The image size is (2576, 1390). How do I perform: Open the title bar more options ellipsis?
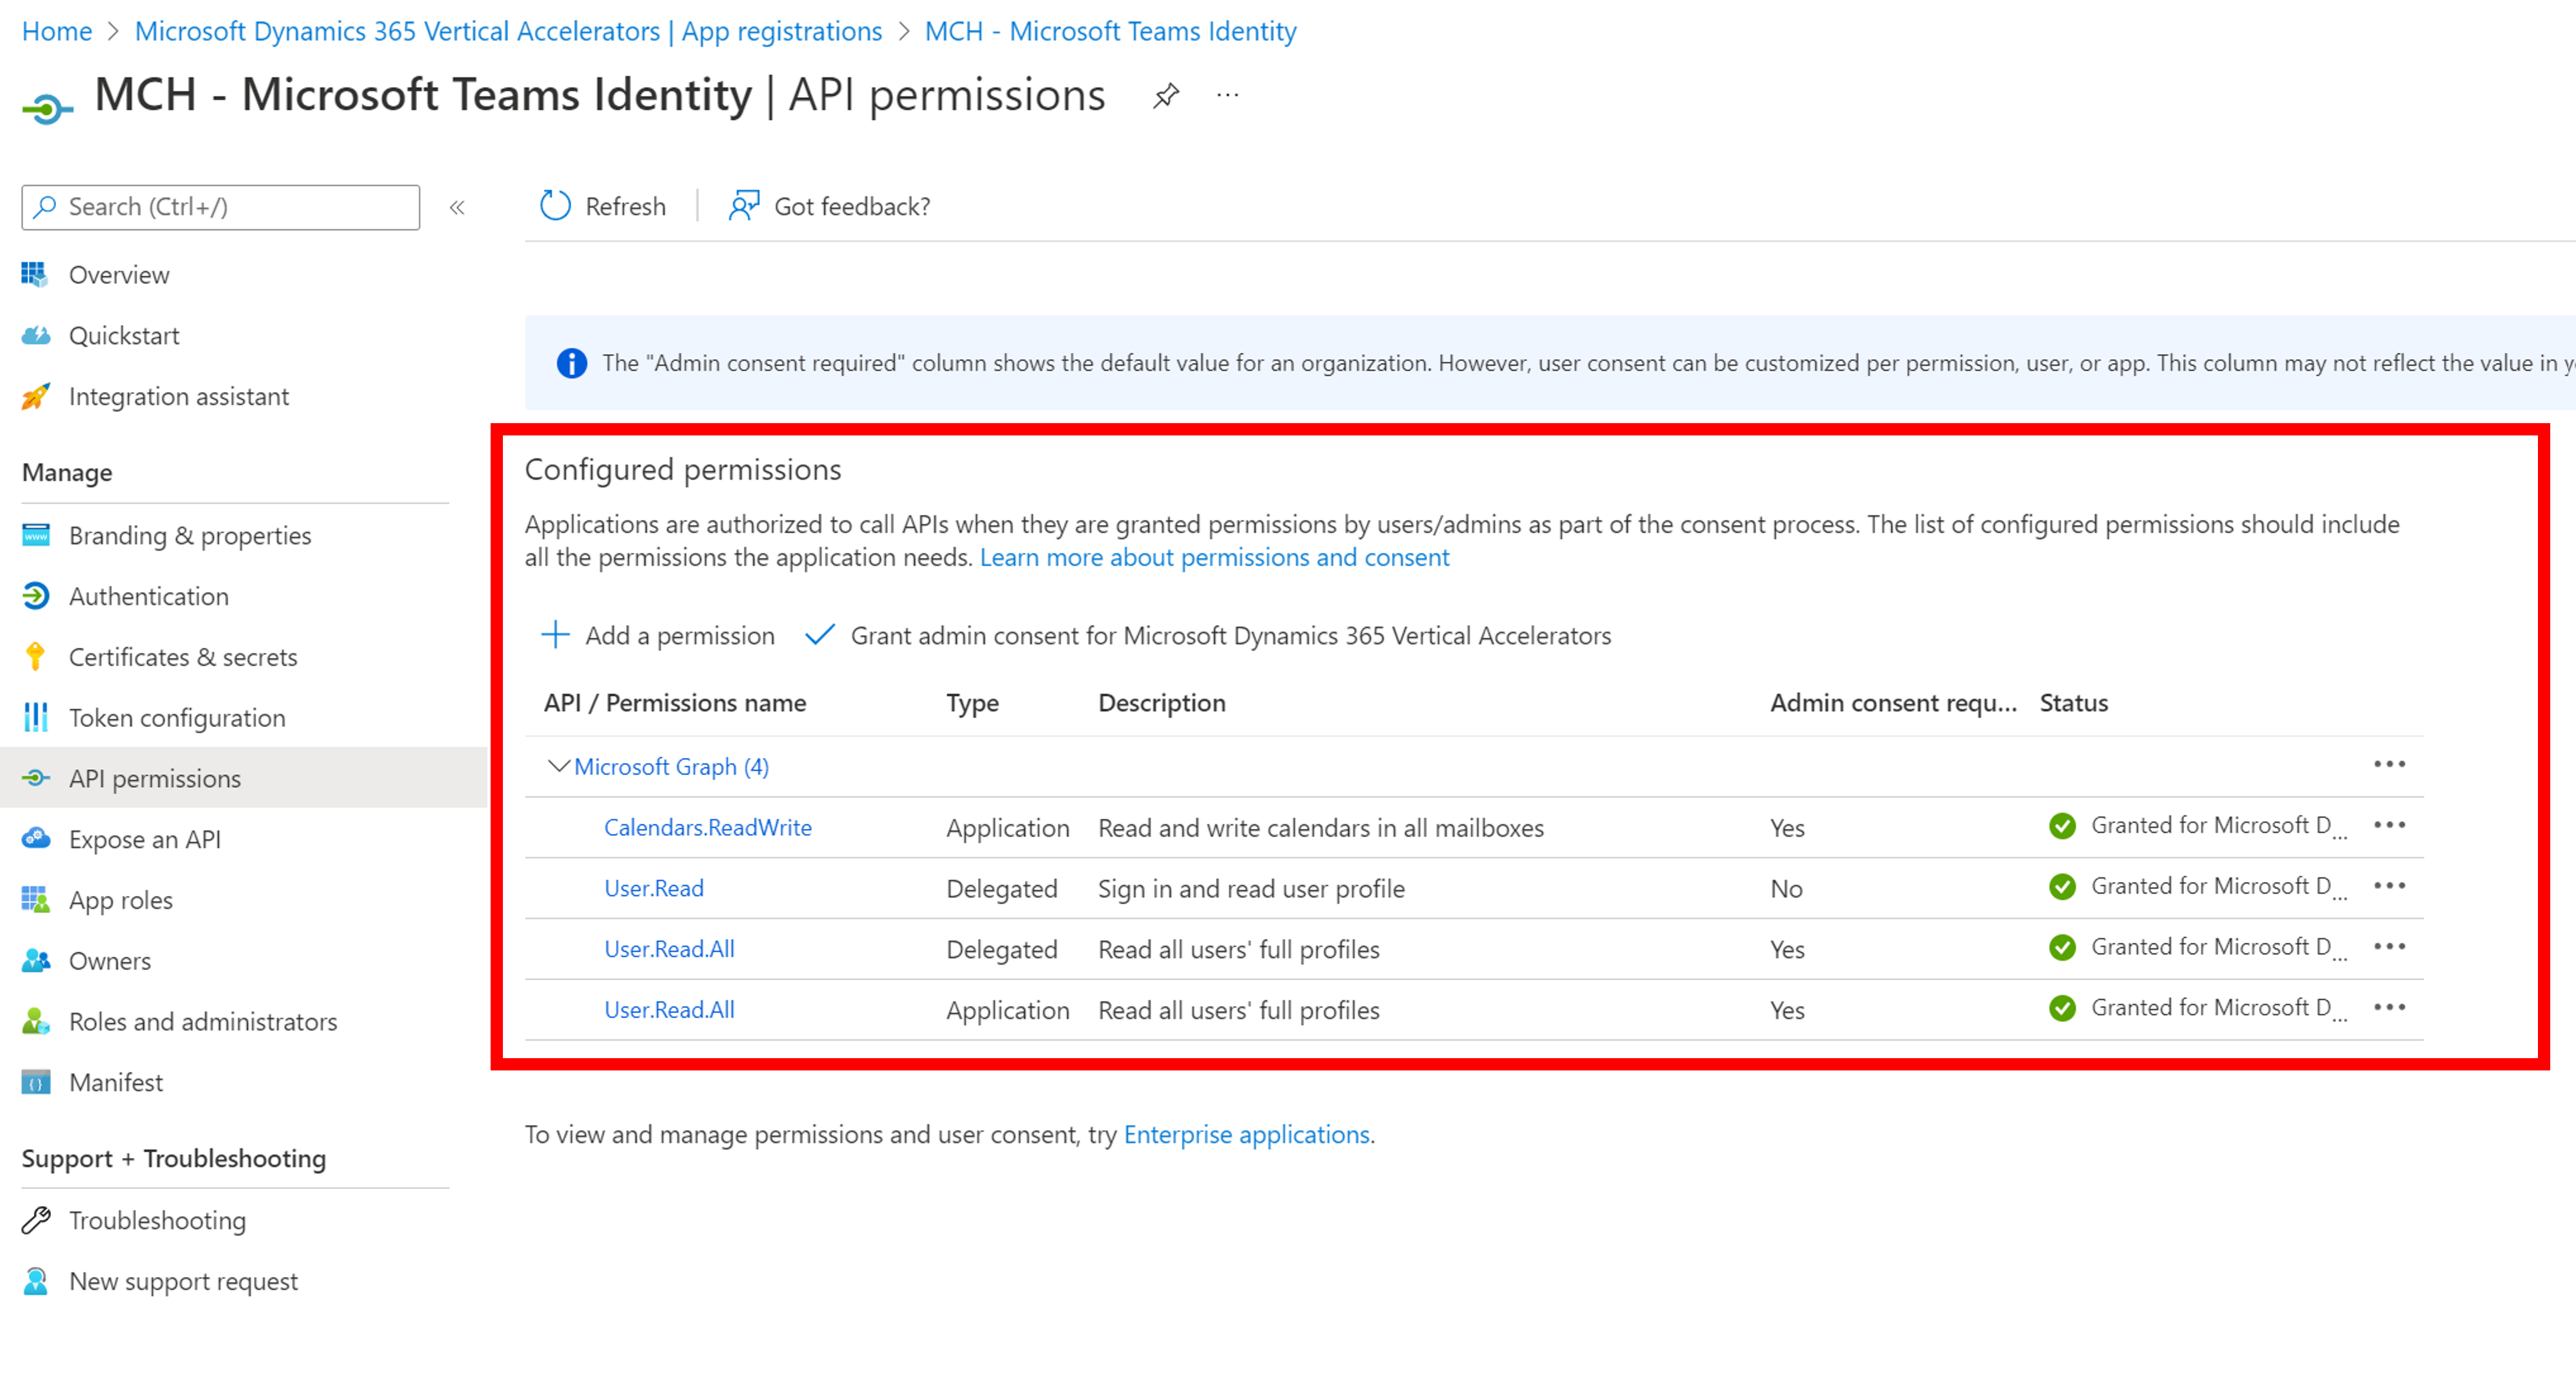1227,96
